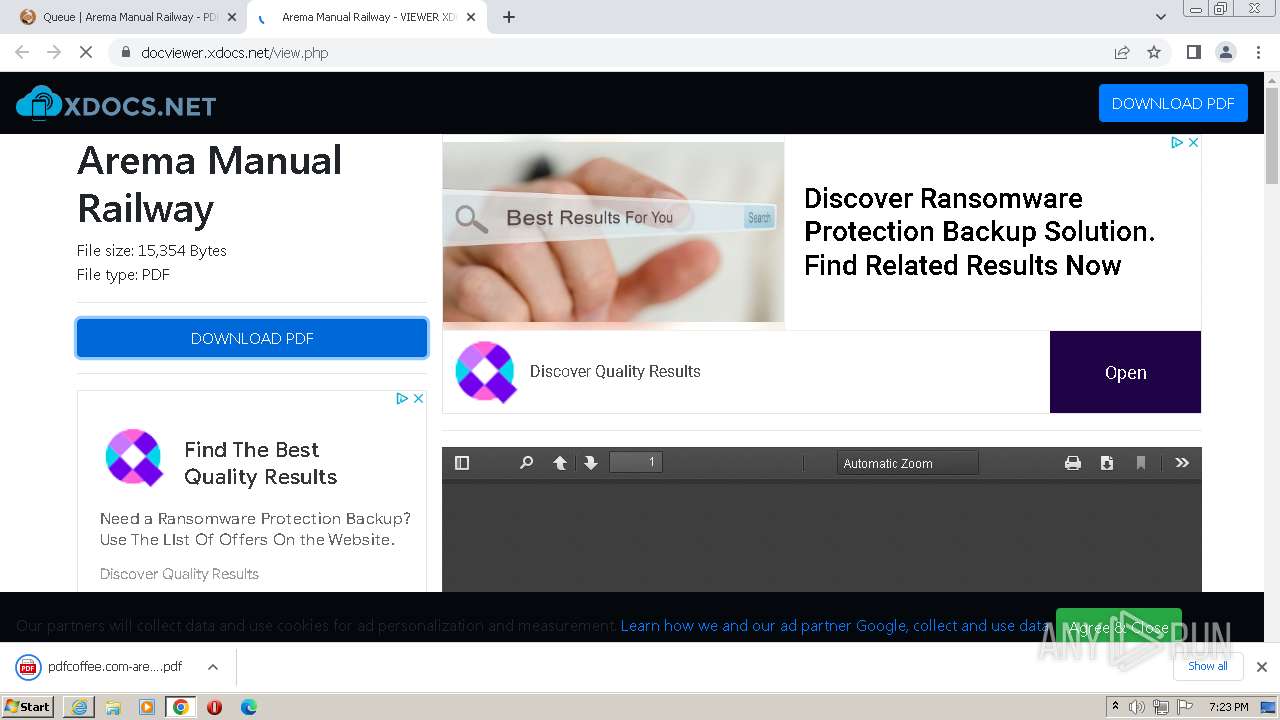
Task: Toggle the PDF viewer sidebar
Action: 462,463
